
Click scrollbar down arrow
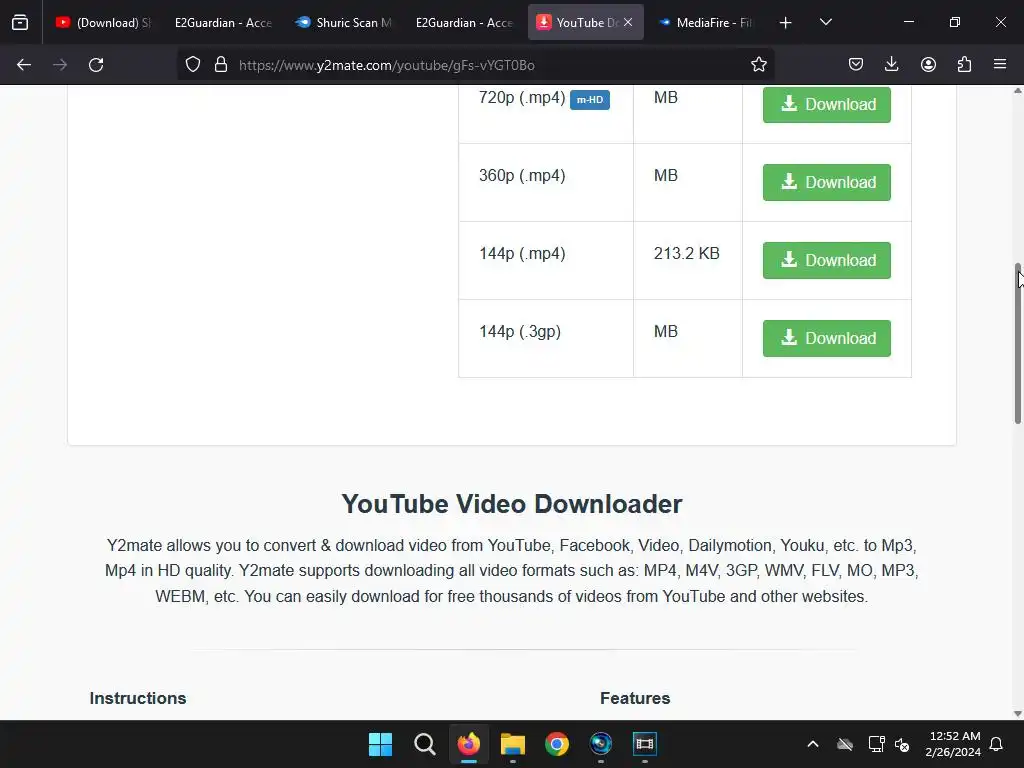tap(1018, 714)
